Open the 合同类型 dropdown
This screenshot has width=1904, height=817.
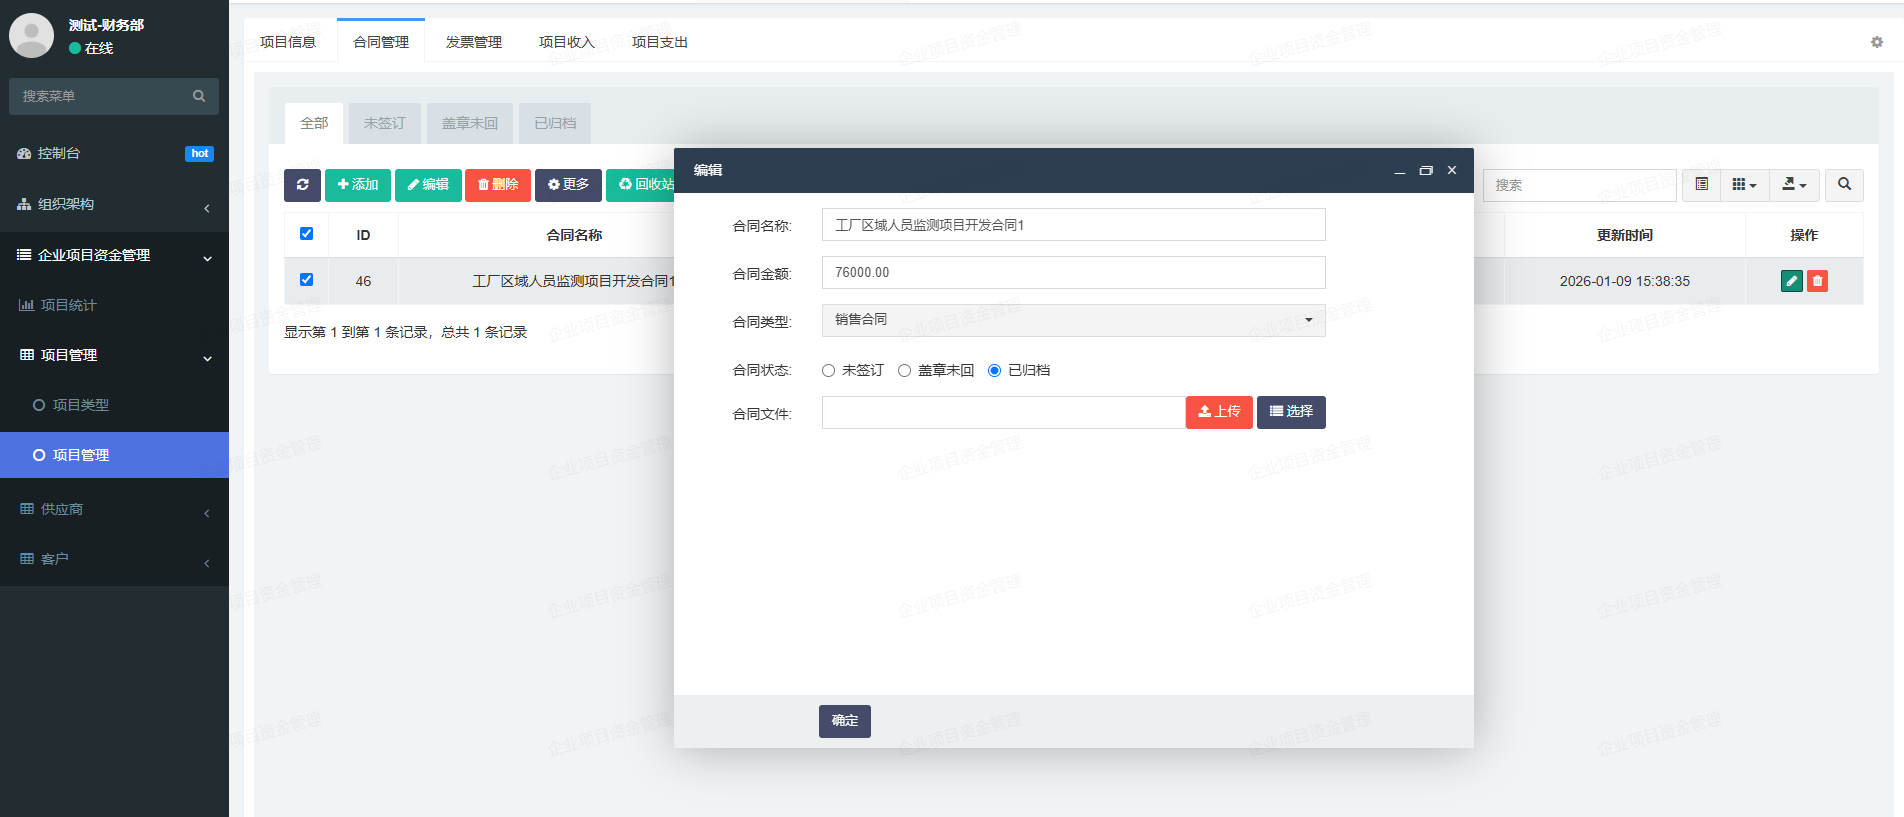1073,320
